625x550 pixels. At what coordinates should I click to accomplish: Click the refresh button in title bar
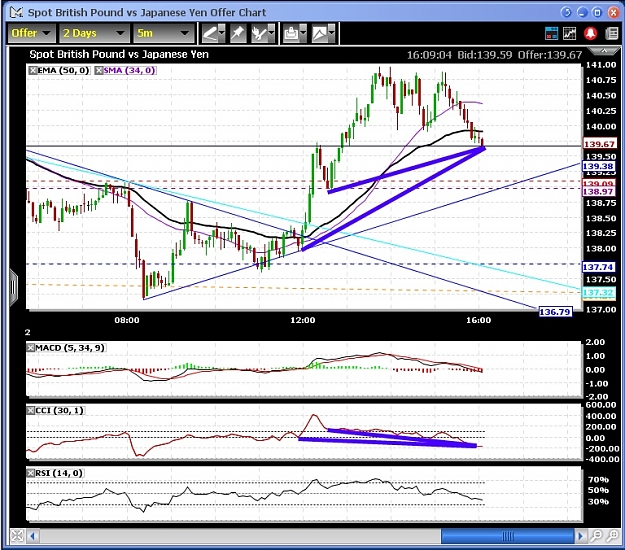[566, 12]
